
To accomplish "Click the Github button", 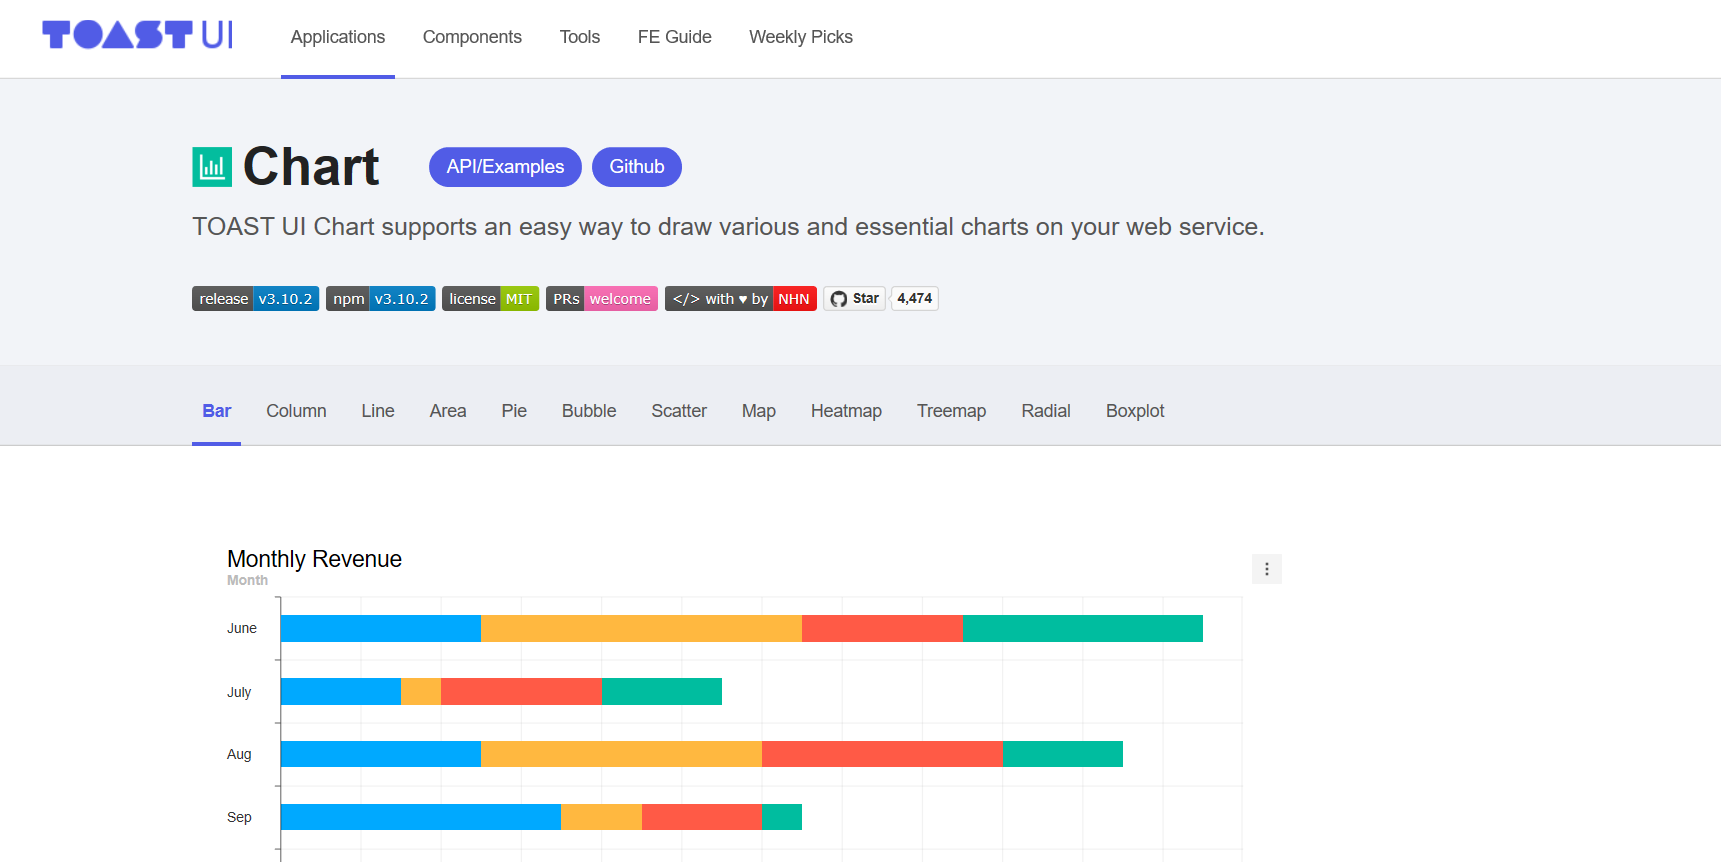I will click(637, 167).
